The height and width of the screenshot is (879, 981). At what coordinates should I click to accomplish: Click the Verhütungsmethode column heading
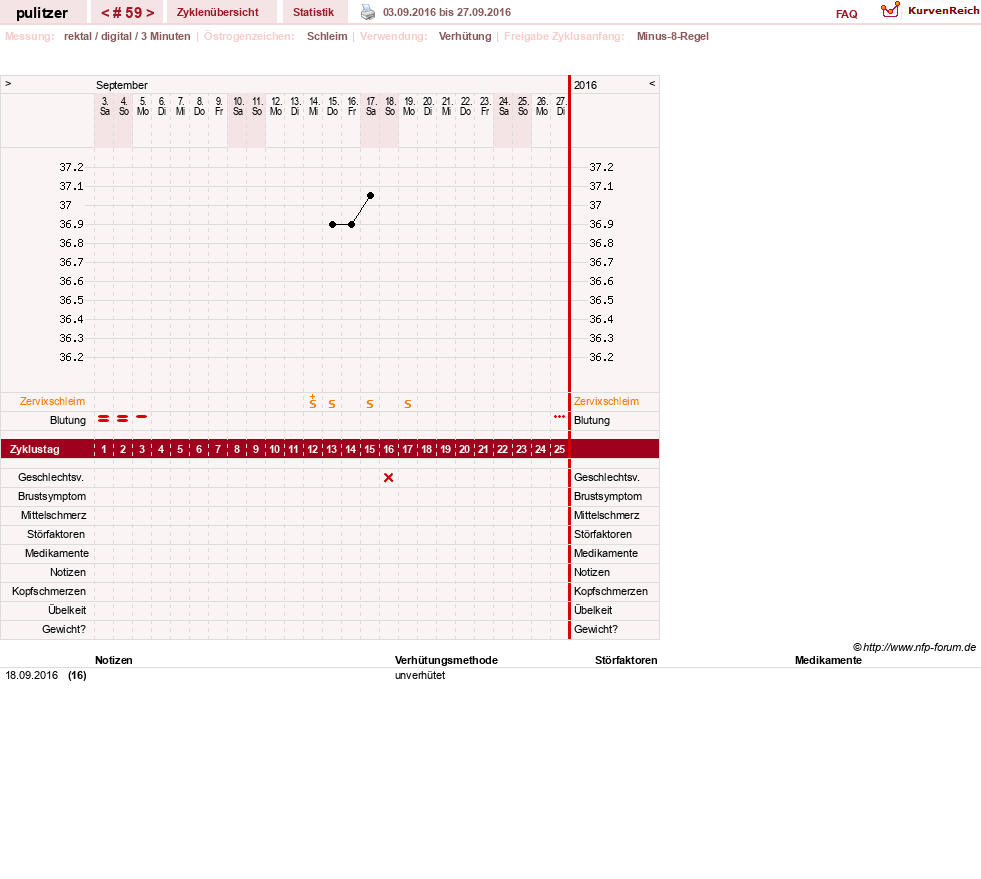[446, 661]
